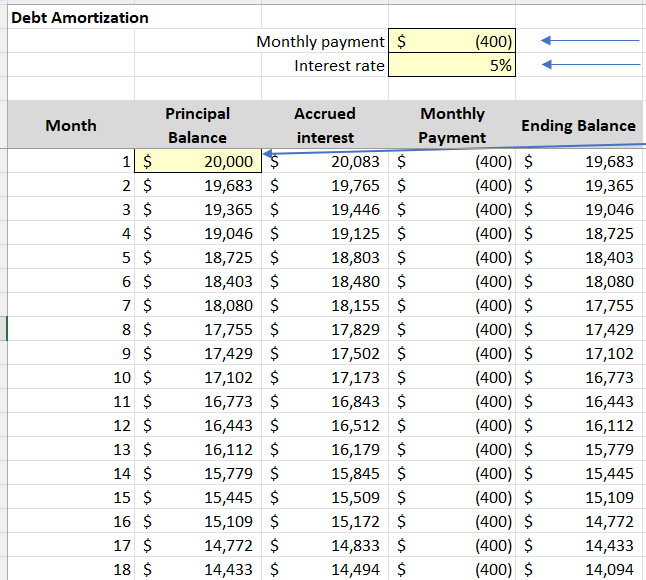646x580 pixels.
Task: Select the Monthly Payment cell (400) in month 14
Action: (x=452, y=473)
